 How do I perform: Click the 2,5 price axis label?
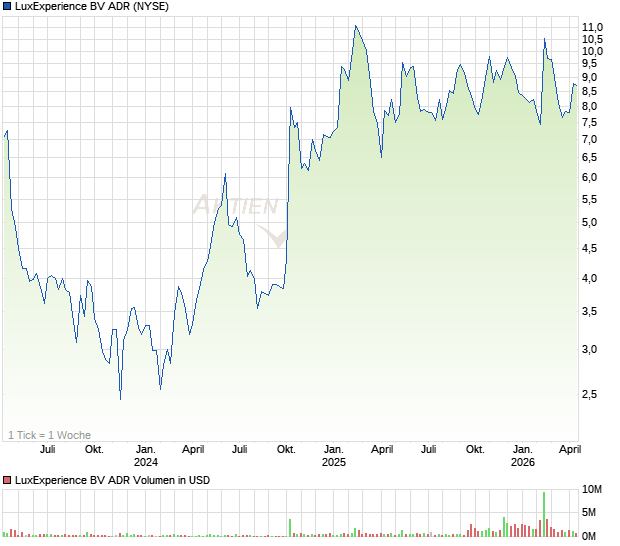pos(590,394)
